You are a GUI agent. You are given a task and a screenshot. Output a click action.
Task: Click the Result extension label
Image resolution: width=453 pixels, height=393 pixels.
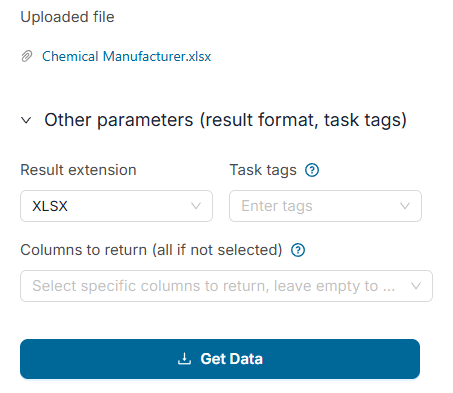click(x=78, y=170)
